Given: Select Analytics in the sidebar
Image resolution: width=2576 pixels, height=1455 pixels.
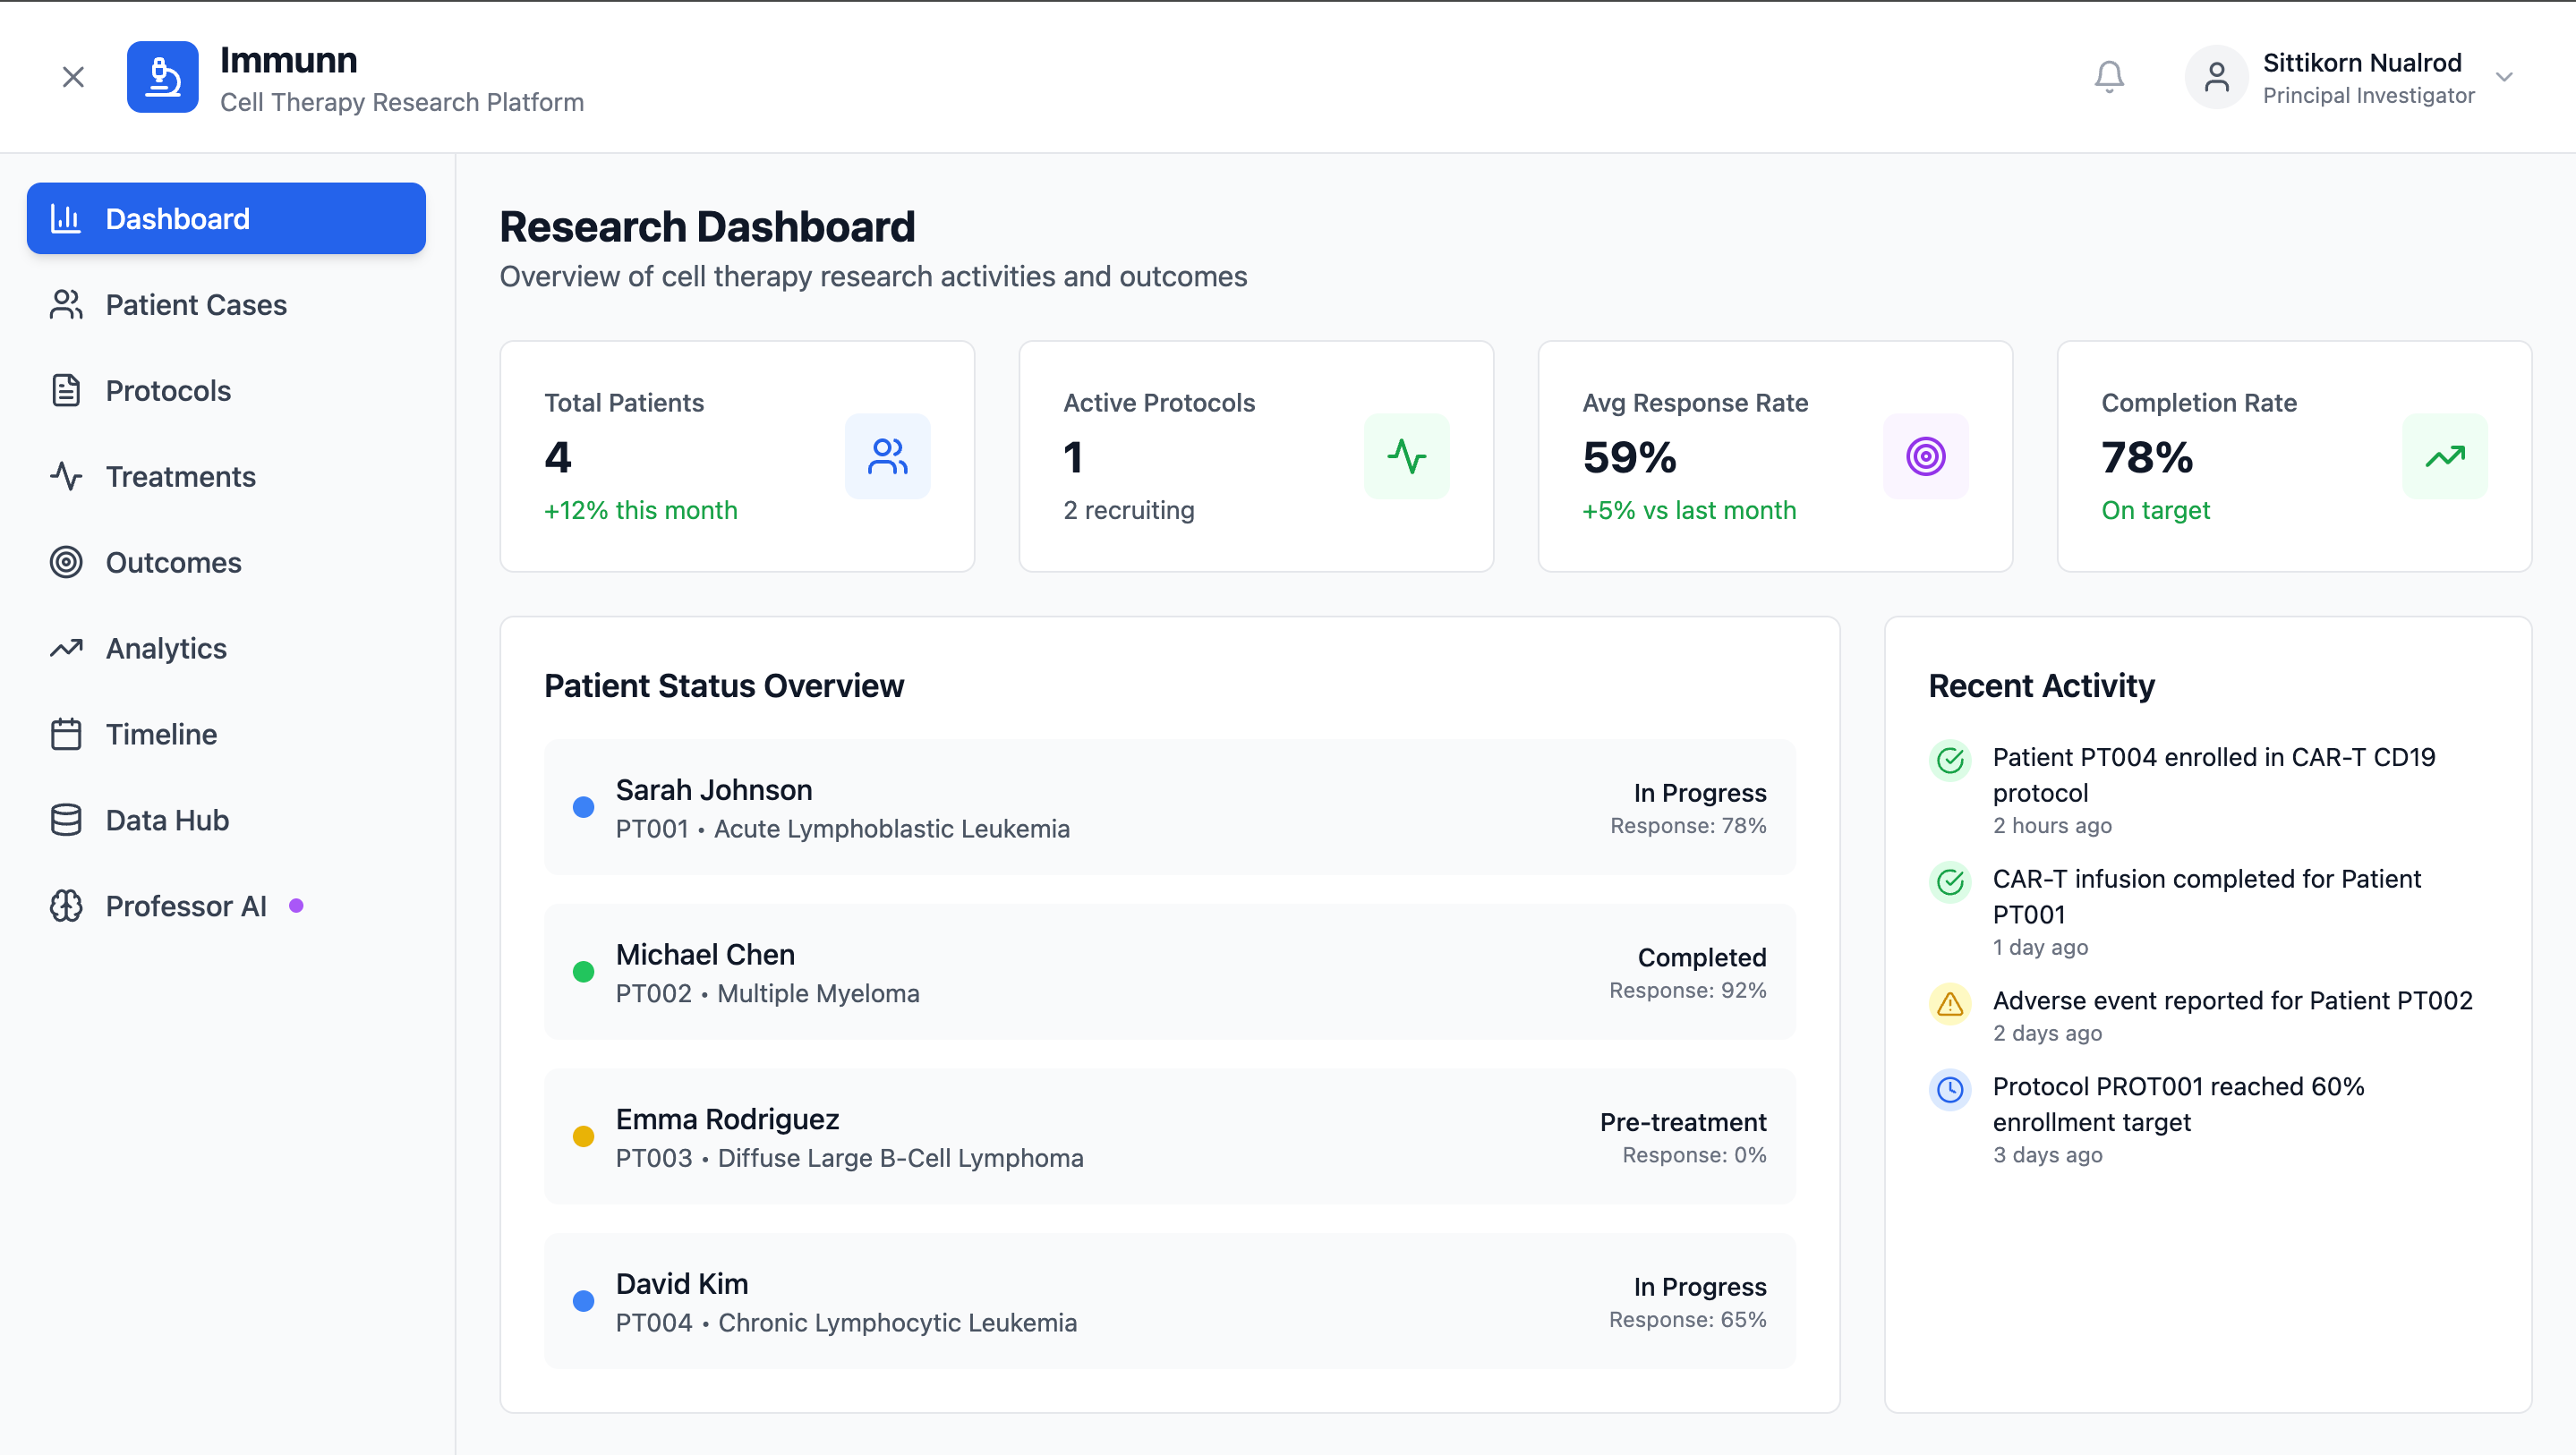Looking at the screenshot, I should 166,649.
